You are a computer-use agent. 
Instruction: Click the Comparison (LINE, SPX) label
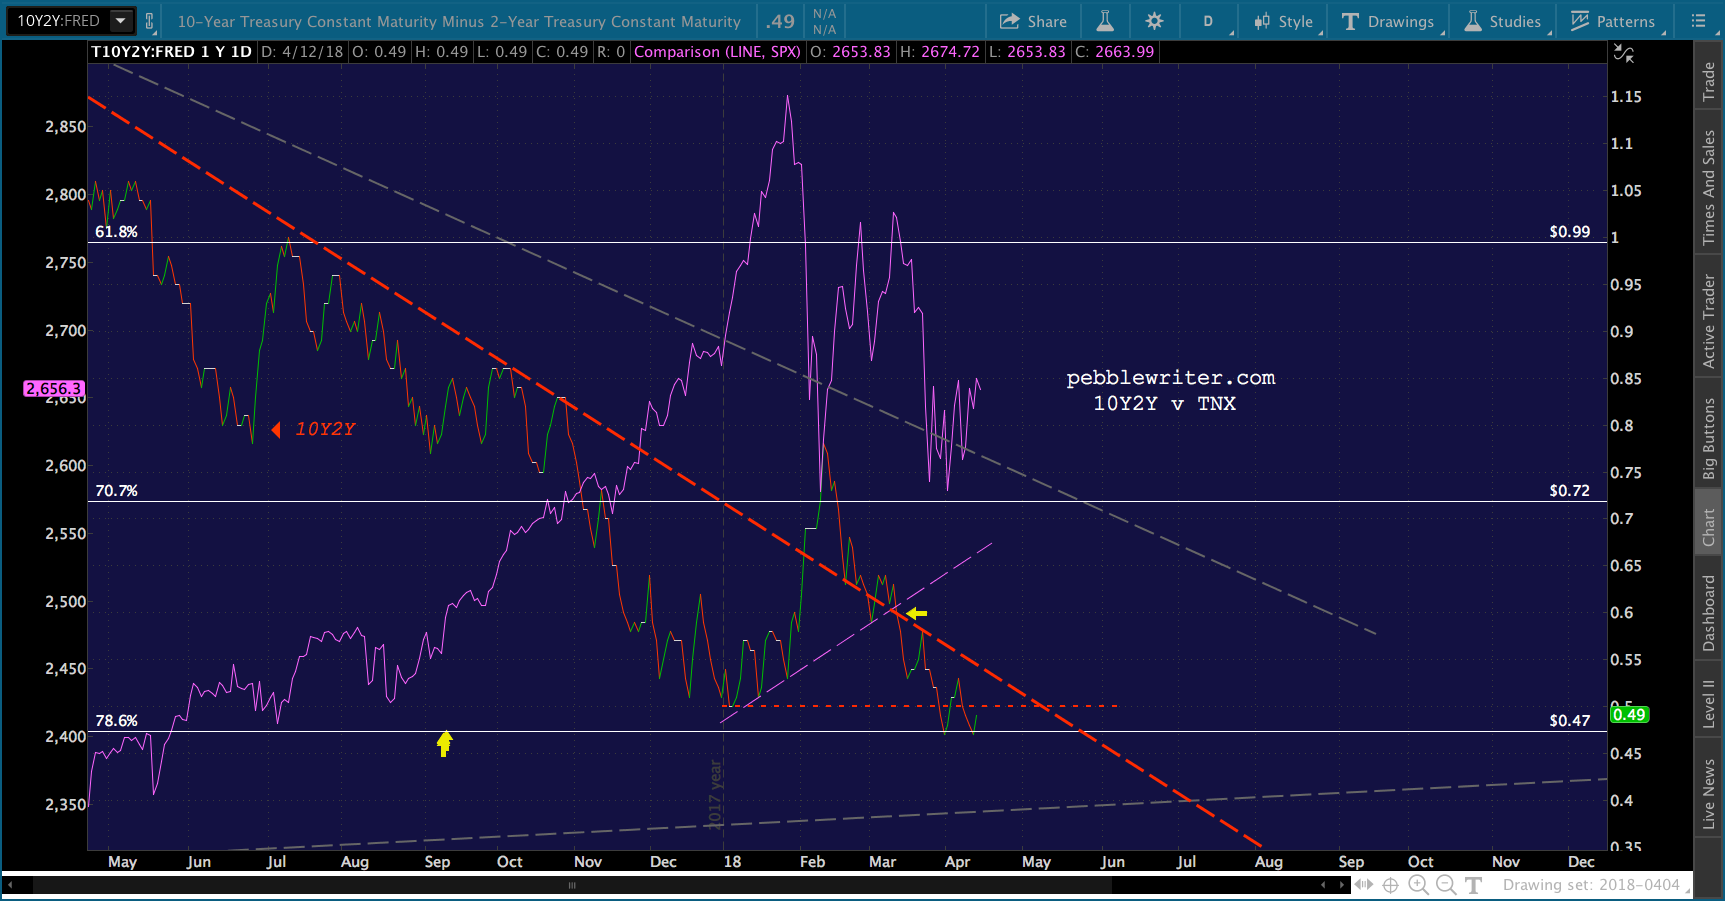click(x=717, y=52)
